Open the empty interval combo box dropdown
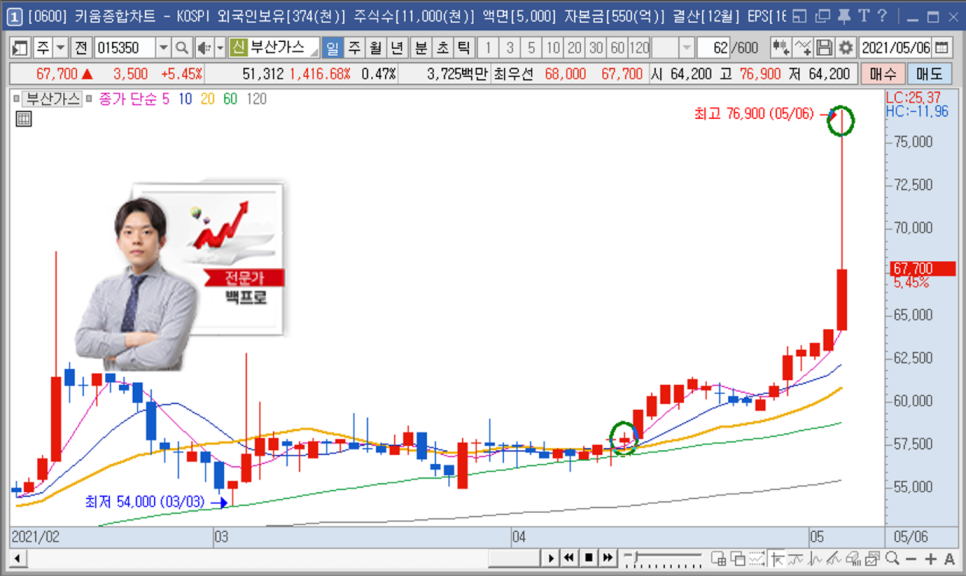The width and height of the screenshot is (966, 576). [686, 47]
